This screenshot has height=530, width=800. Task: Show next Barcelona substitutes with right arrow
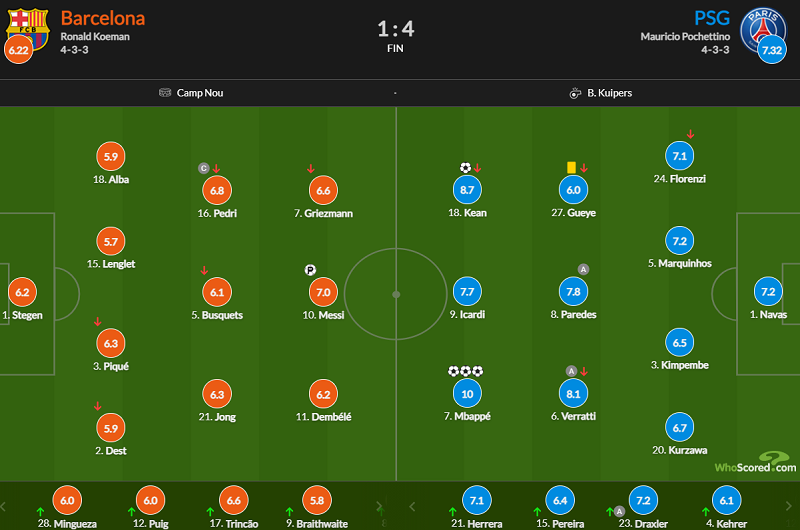click(379, 506)
